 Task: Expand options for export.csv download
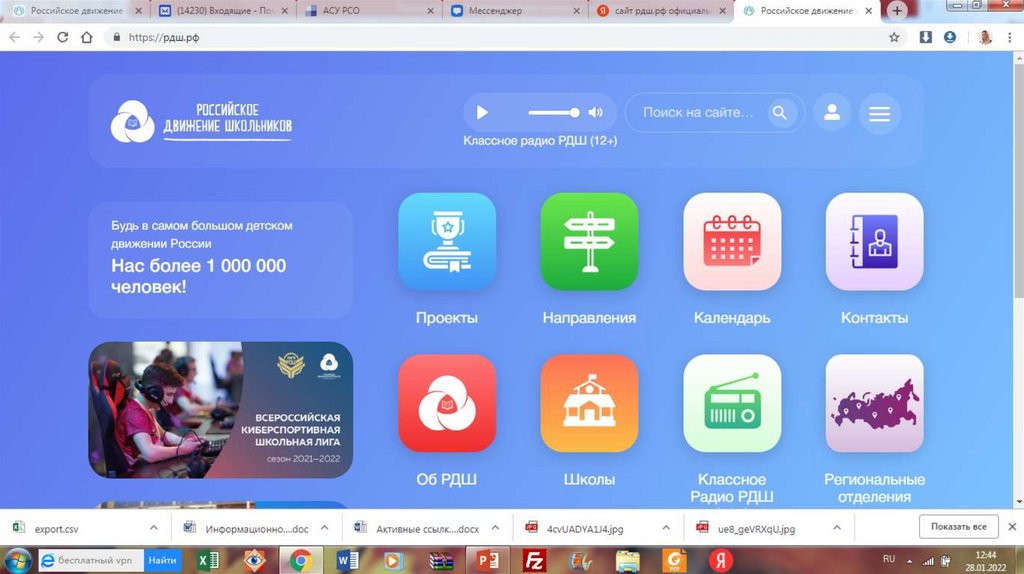[x=153, y=528]
